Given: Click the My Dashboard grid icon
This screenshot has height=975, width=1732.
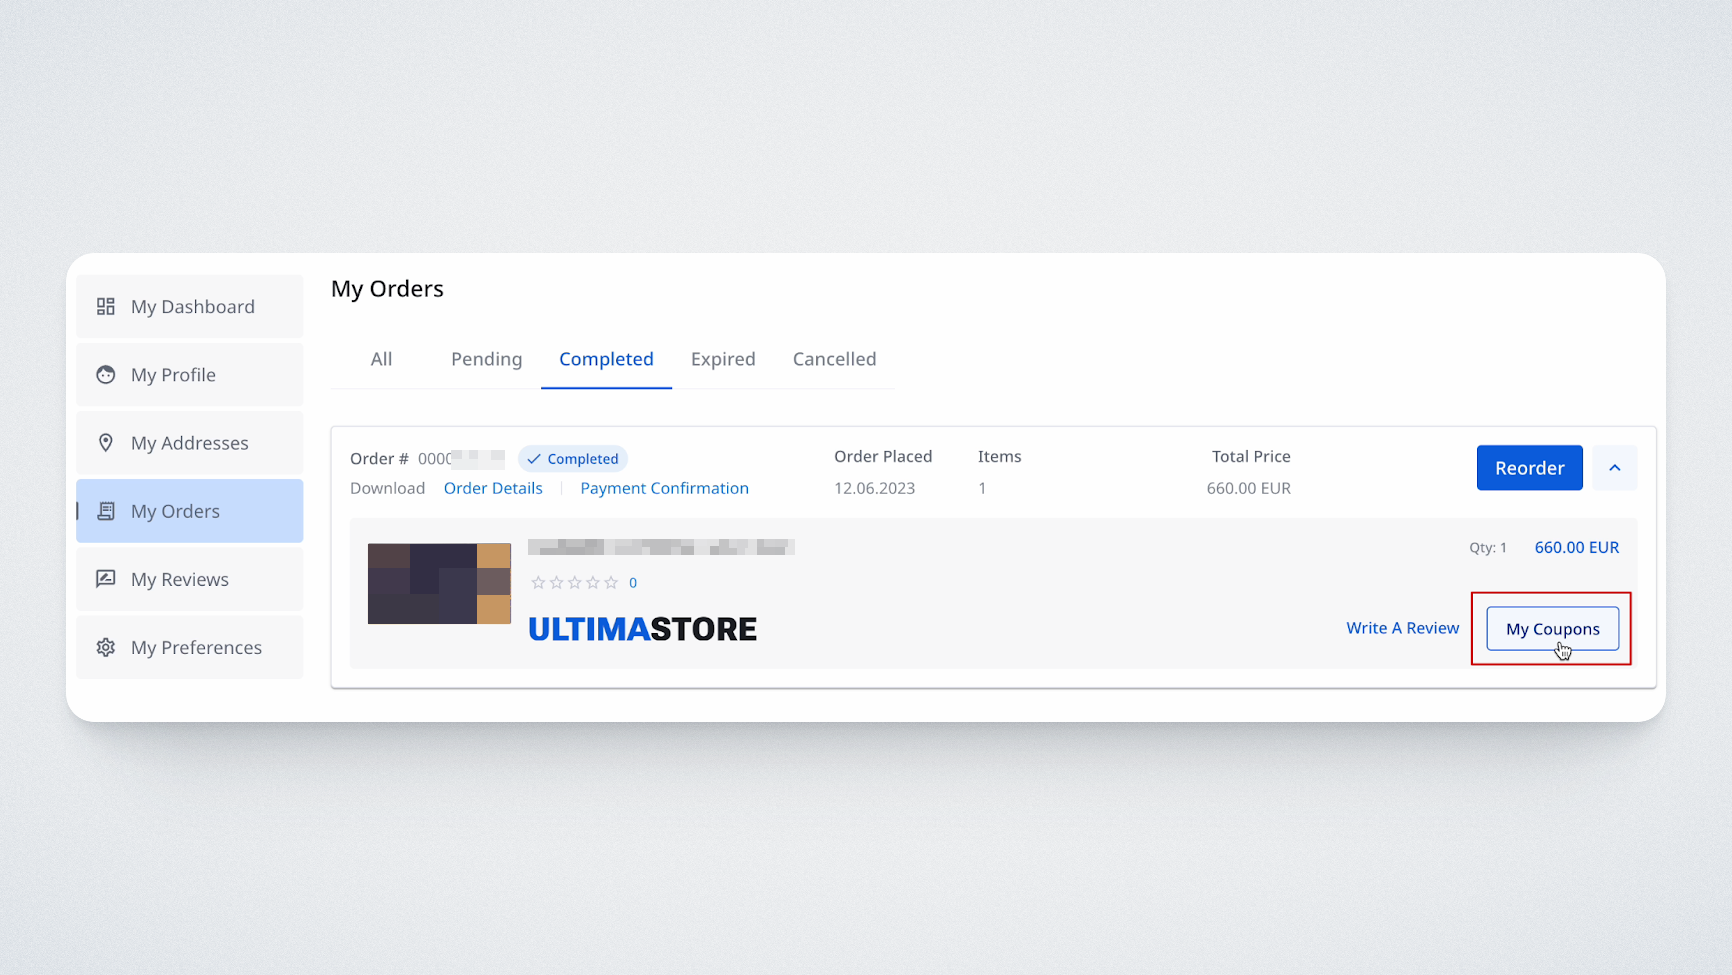Looking at the screenshot, I should (x=106, y=307).
